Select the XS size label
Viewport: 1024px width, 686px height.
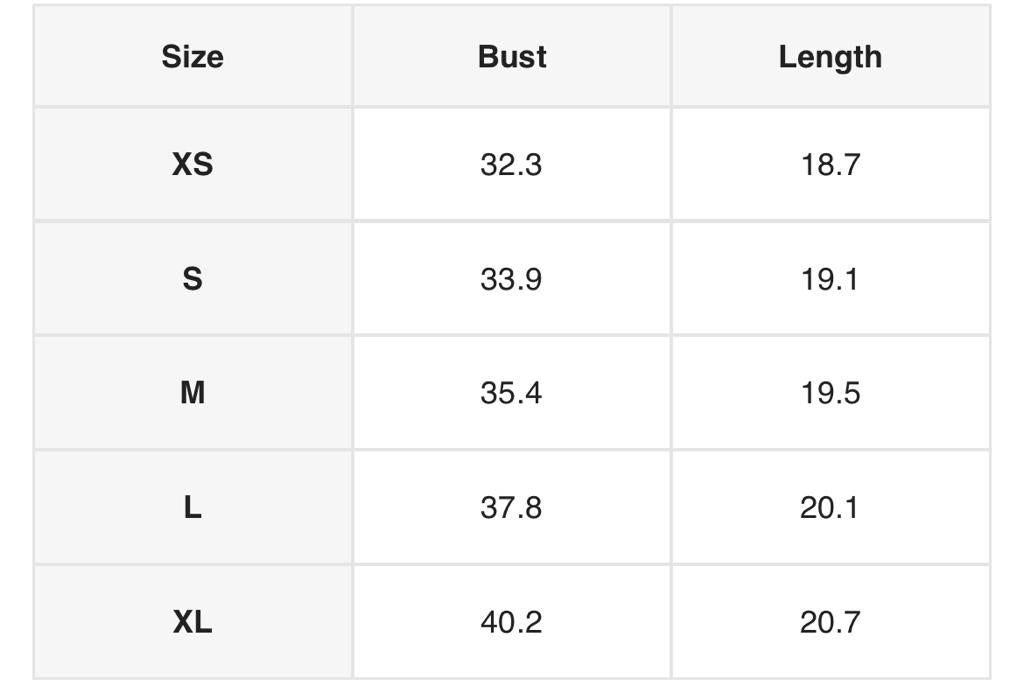pos(192,164)
